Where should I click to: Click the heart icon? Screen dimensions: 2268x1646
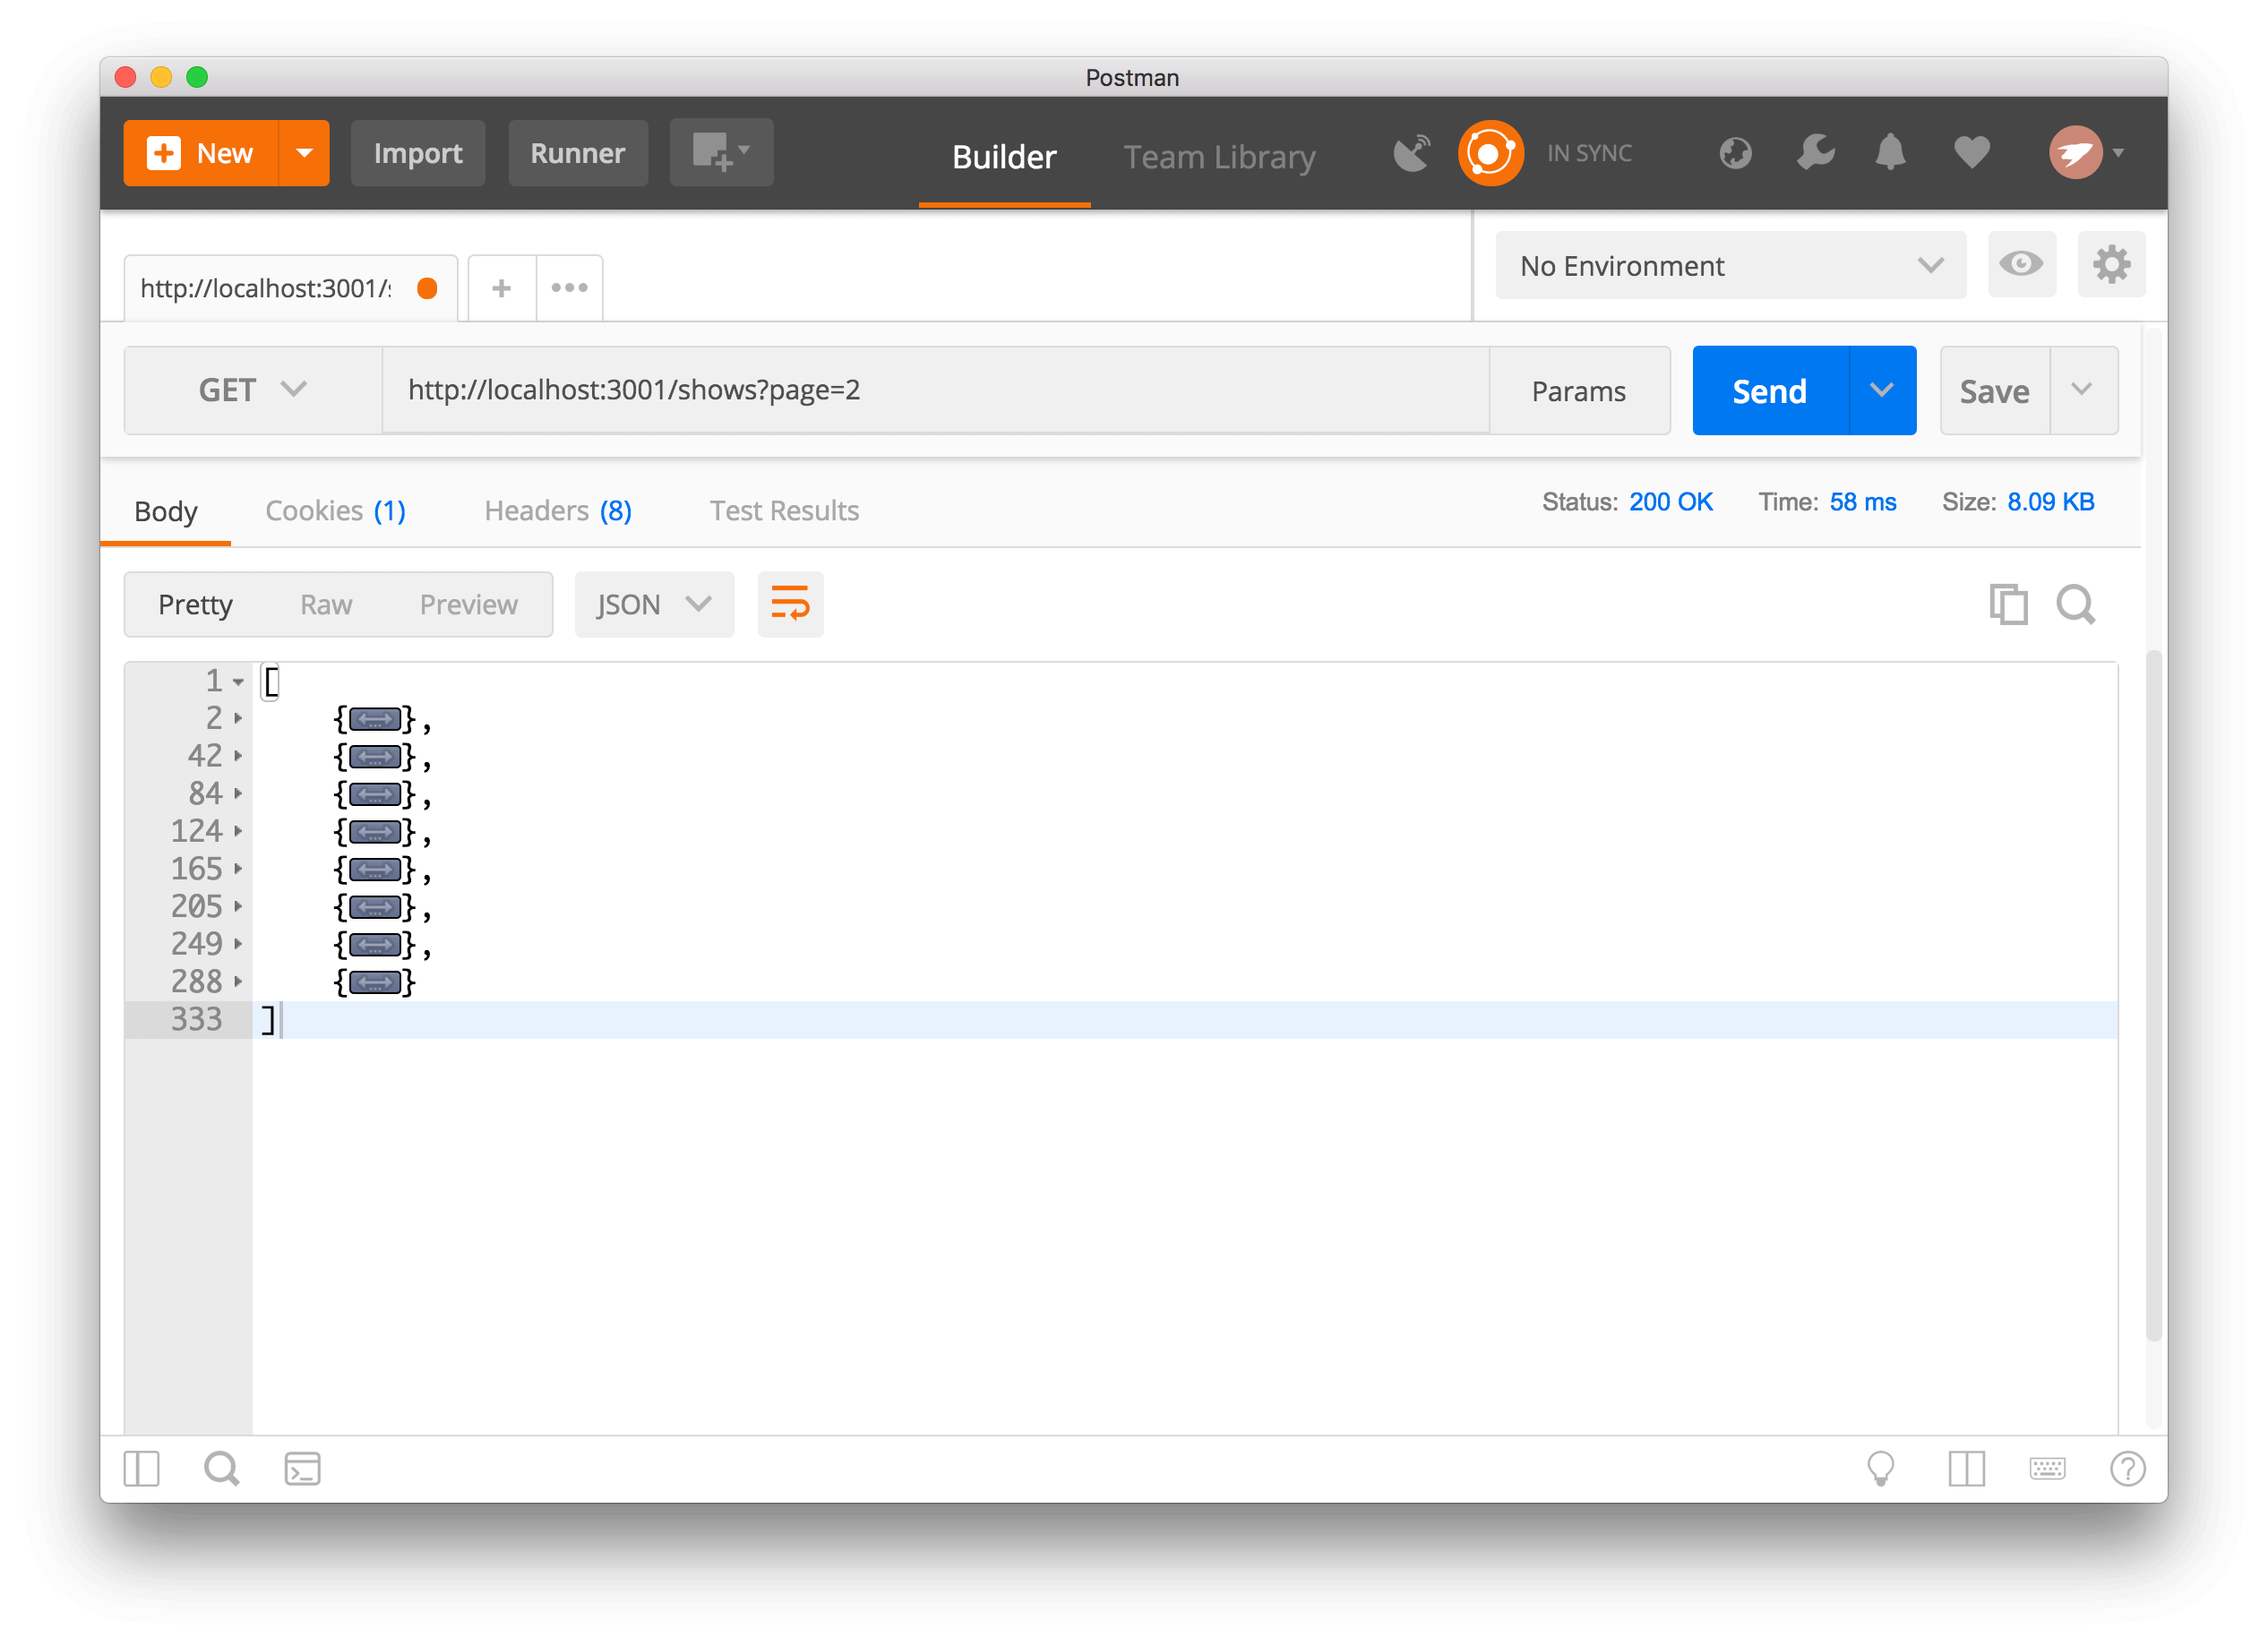pyautogui.click(x=1971, y=153)
